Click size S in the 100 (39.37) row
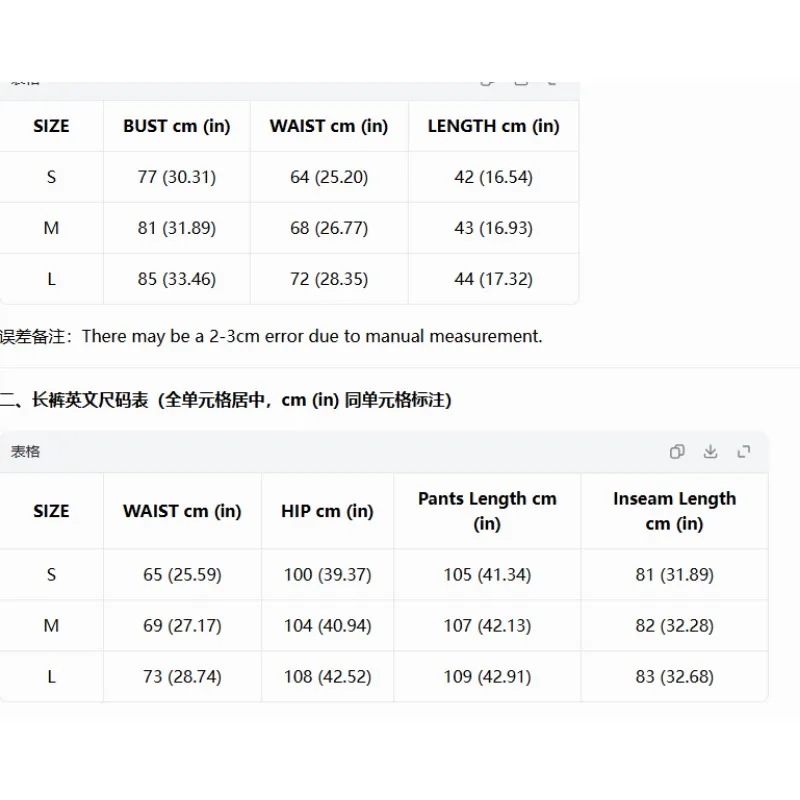Viewport: 800px width, 800px height. (x=51, y=574)
